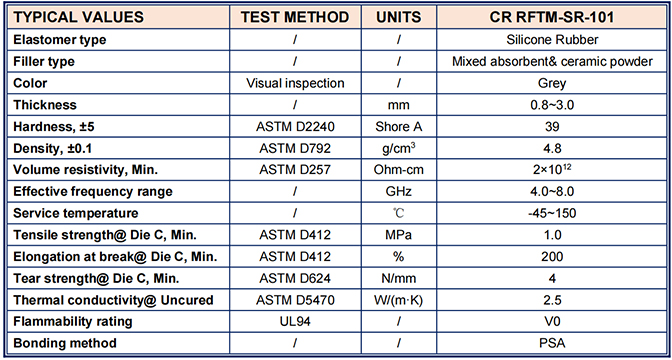Select the Volume resistivity, Min. label
This screenshot has height=360, width=672.
pyautogui.click(x=86, y=170)
